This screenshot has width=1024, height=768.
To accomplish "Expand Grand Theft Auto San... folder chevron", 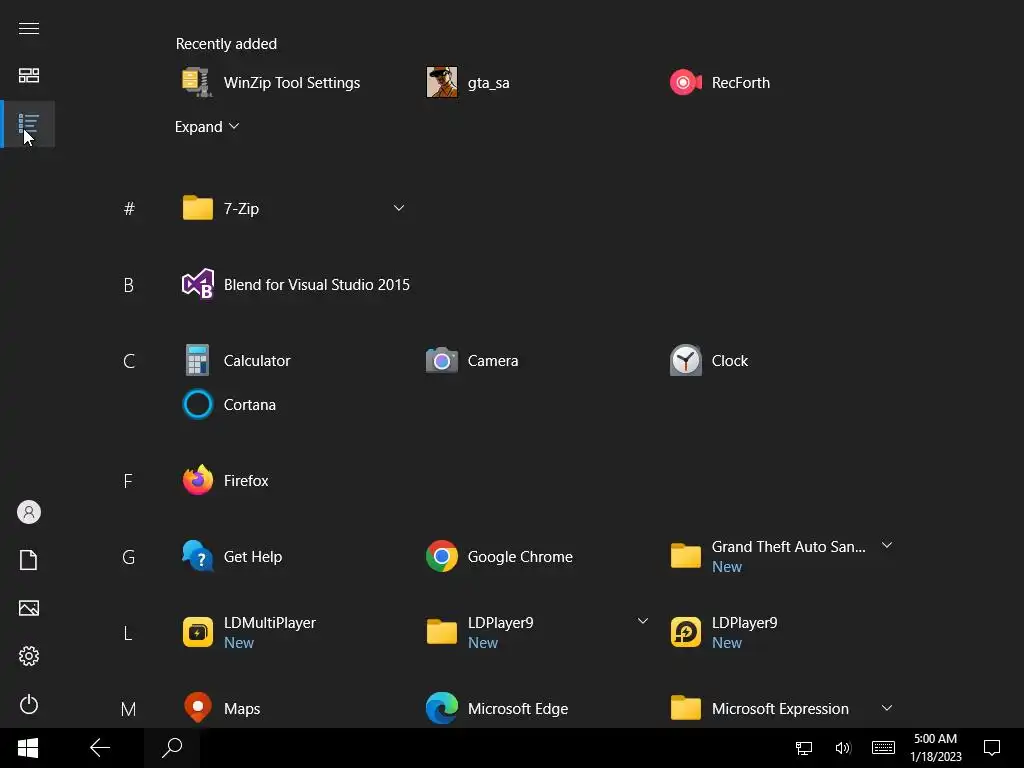I will (886, 545).
